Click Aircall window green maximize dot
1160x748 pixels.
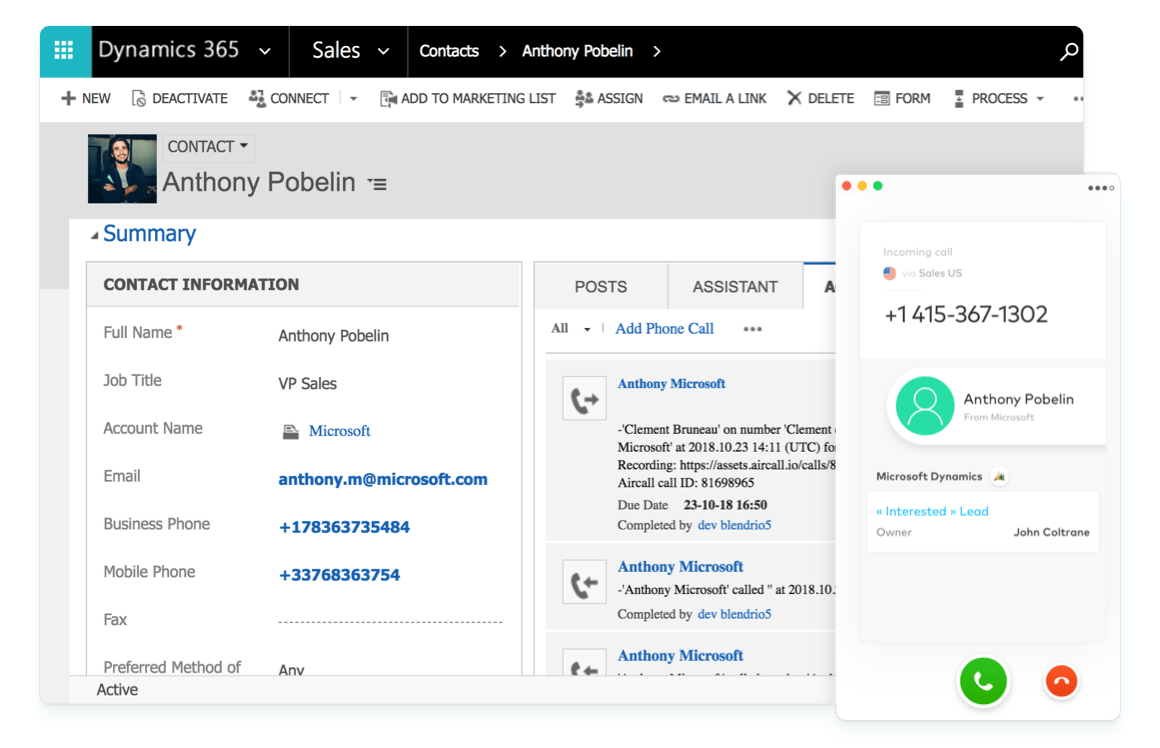[877, 186]
